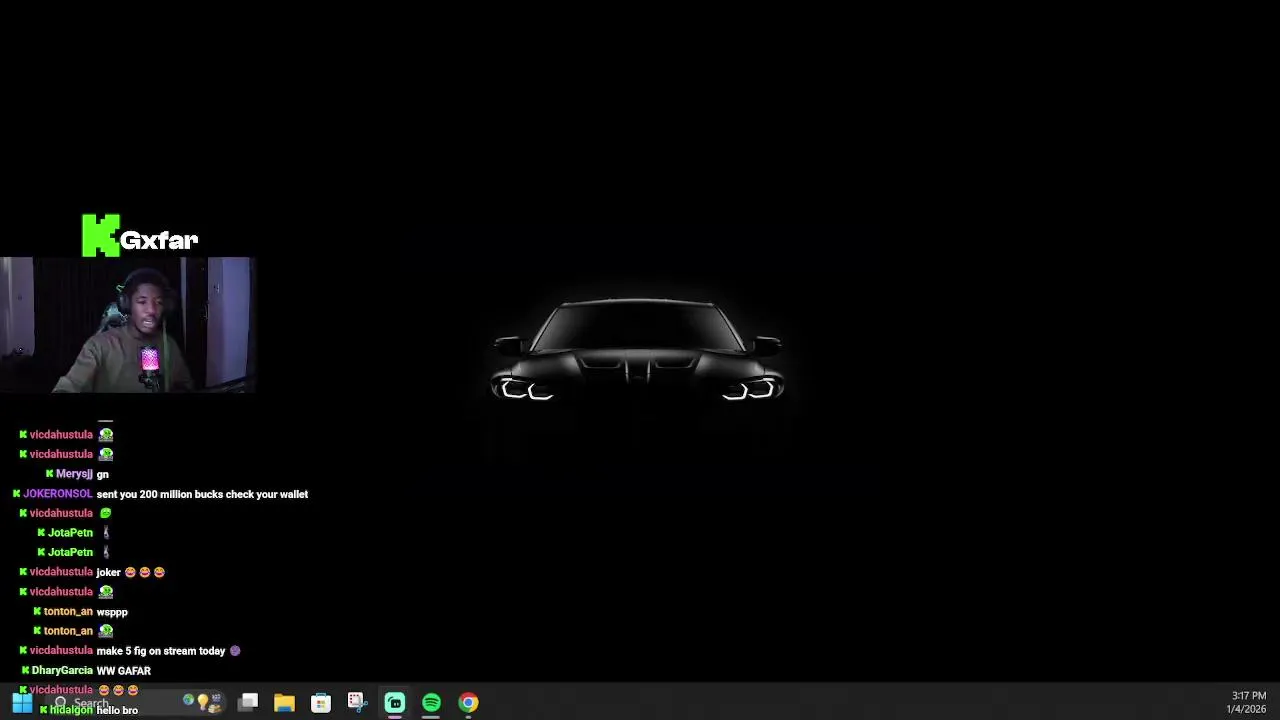Image resolution: width=1280 pixels, height=720 pixels.
Task: Open File Explorer from the taskbar
Action: [285, 703]
